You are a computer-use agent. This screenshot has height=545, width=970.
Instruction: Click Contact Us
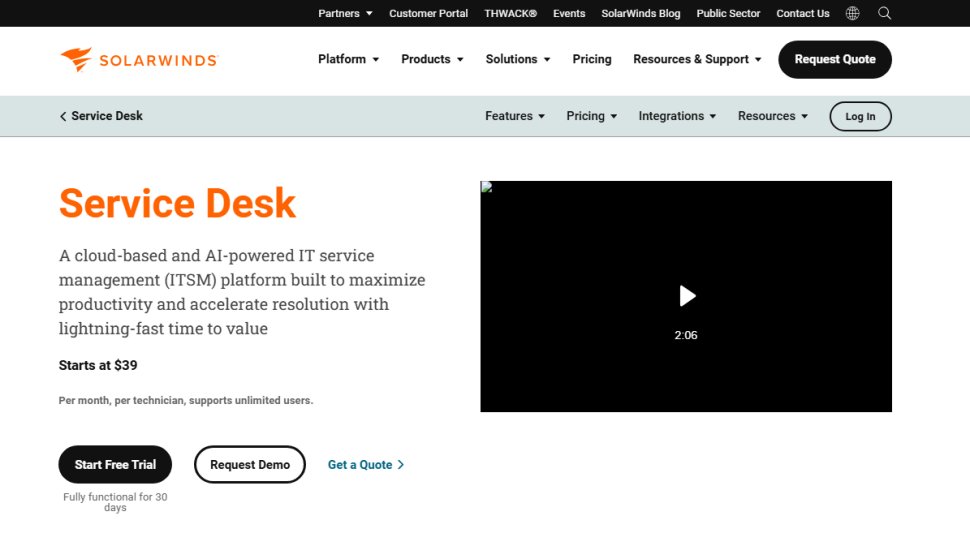tap(802, 13)
